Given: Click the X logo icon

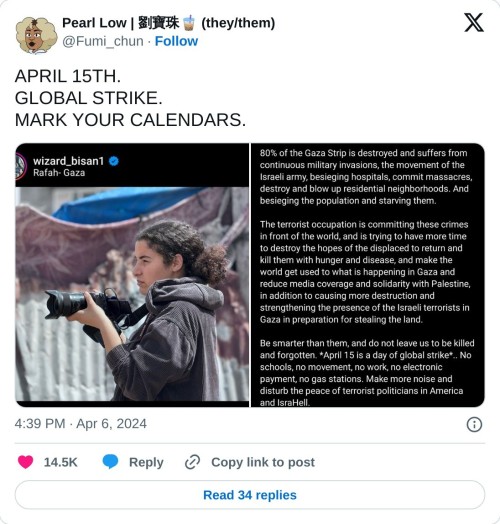Looking at the screenshot, I should point(474,23).
